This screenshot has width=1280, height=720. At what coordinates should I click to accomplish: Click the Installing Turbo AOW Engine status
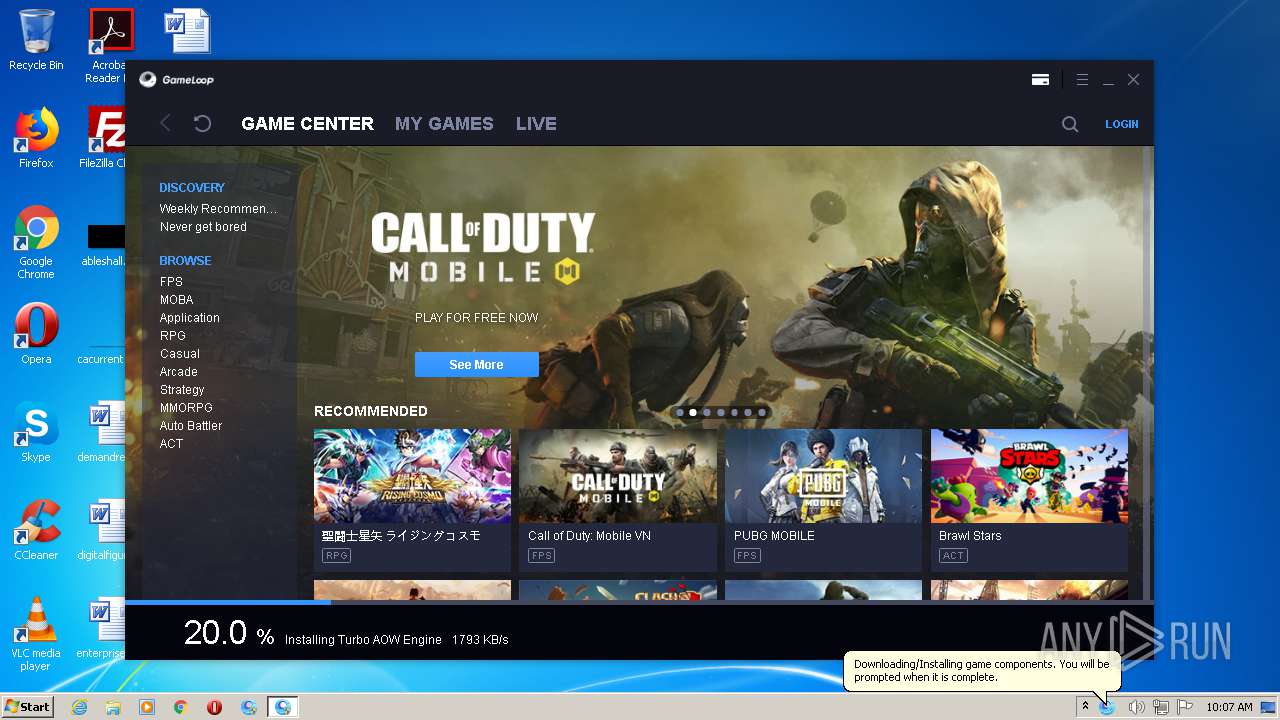tap(363, 640)
